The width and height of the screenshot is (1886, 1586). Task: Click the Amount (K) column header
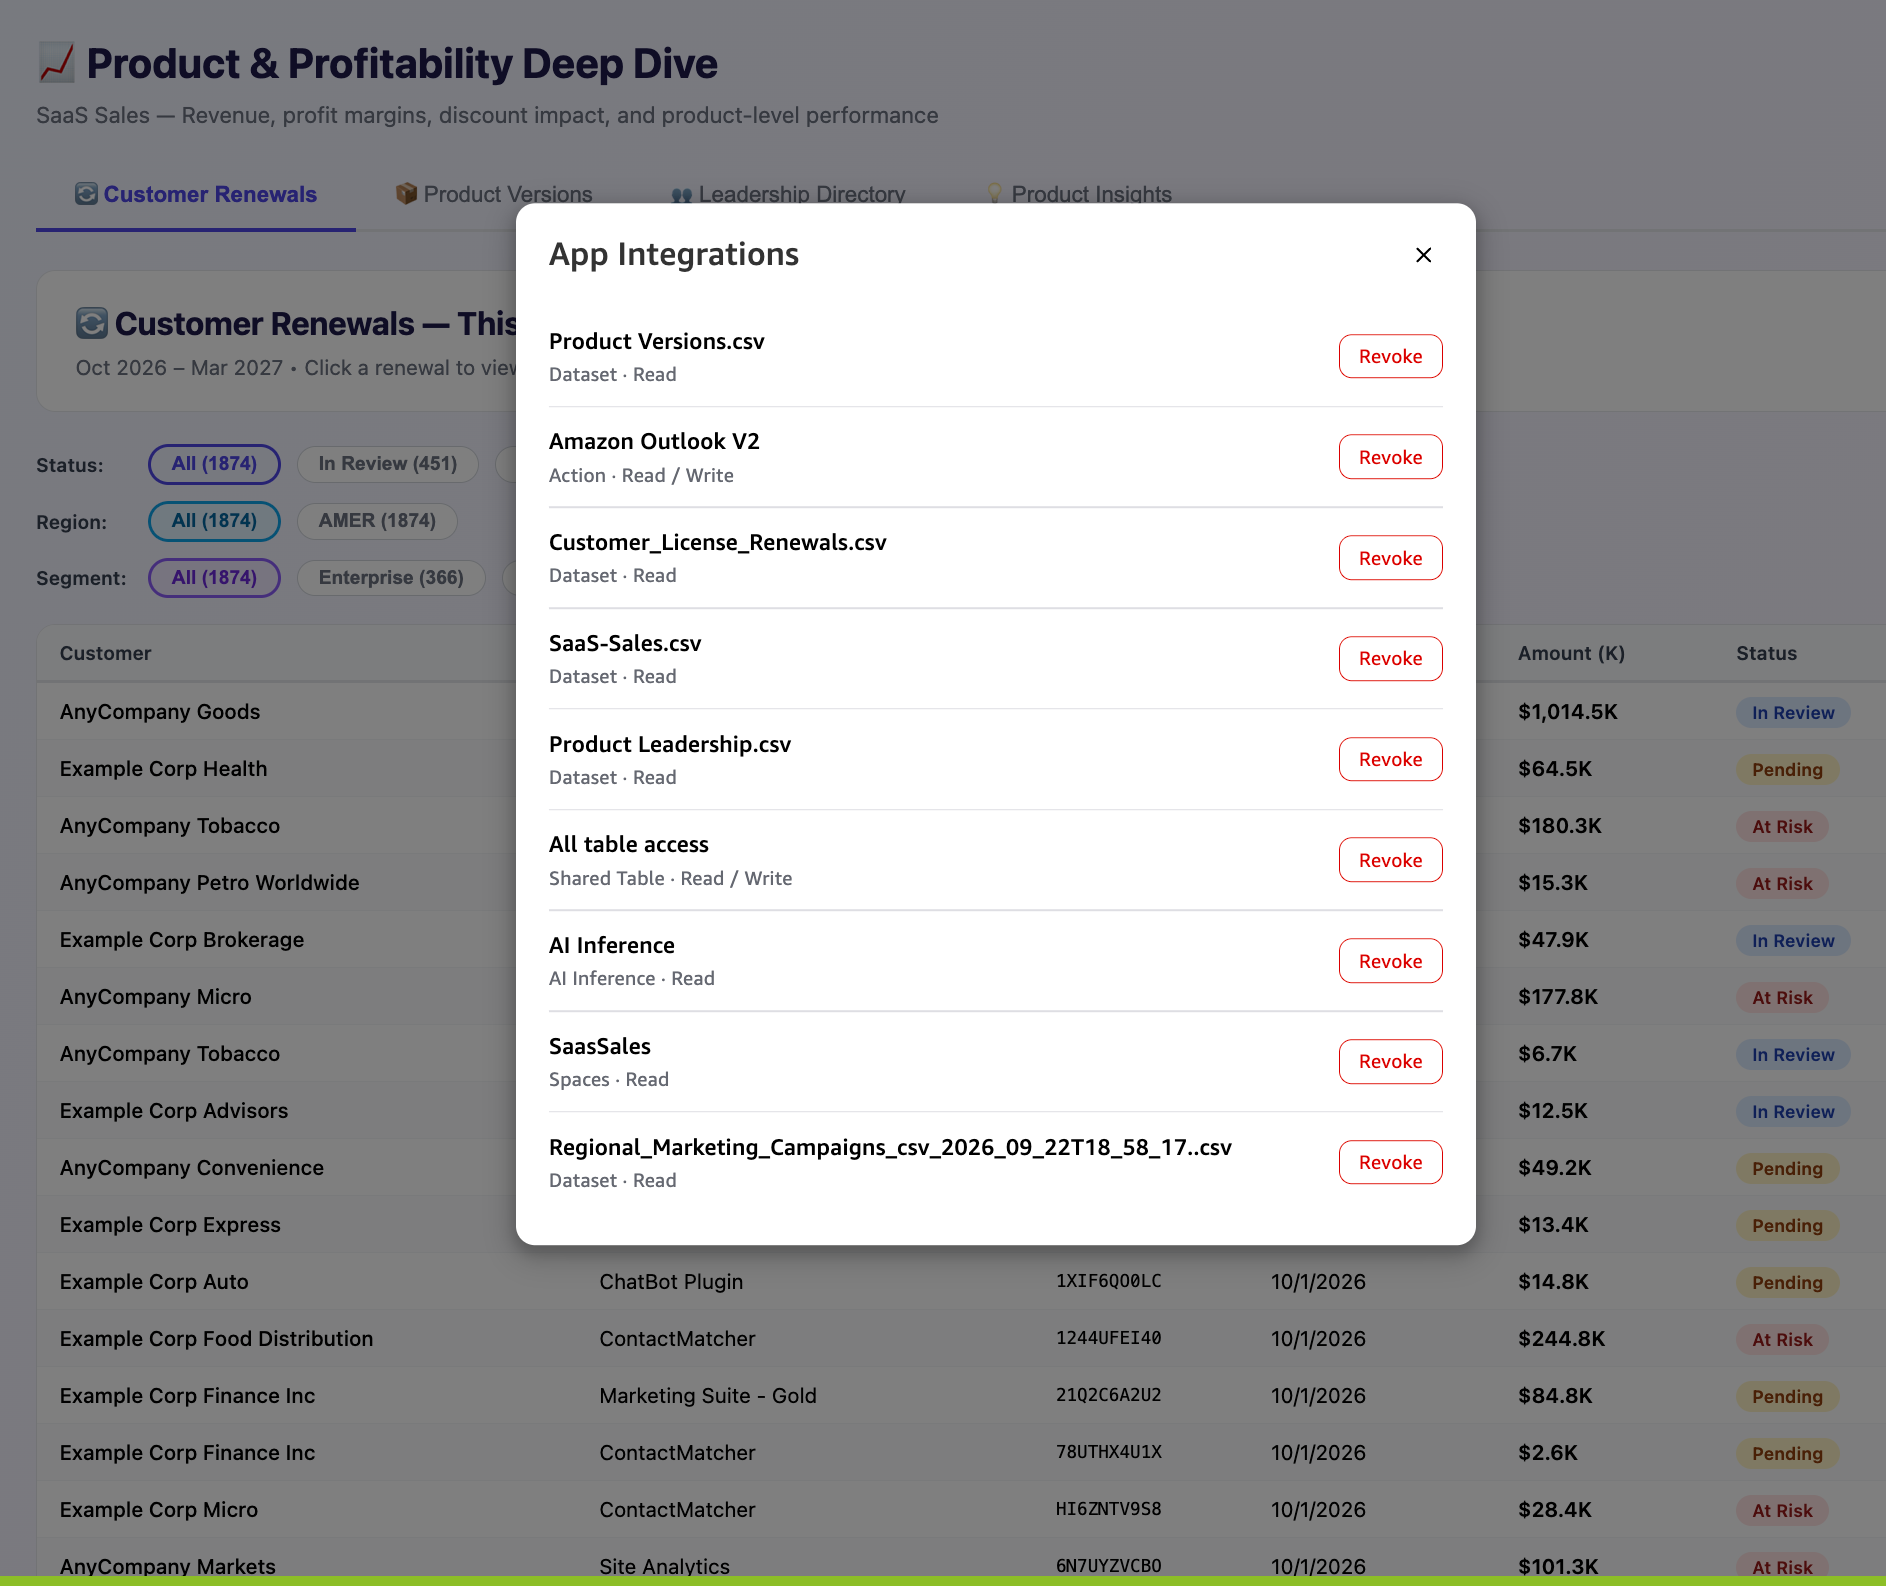point(1571,653)
